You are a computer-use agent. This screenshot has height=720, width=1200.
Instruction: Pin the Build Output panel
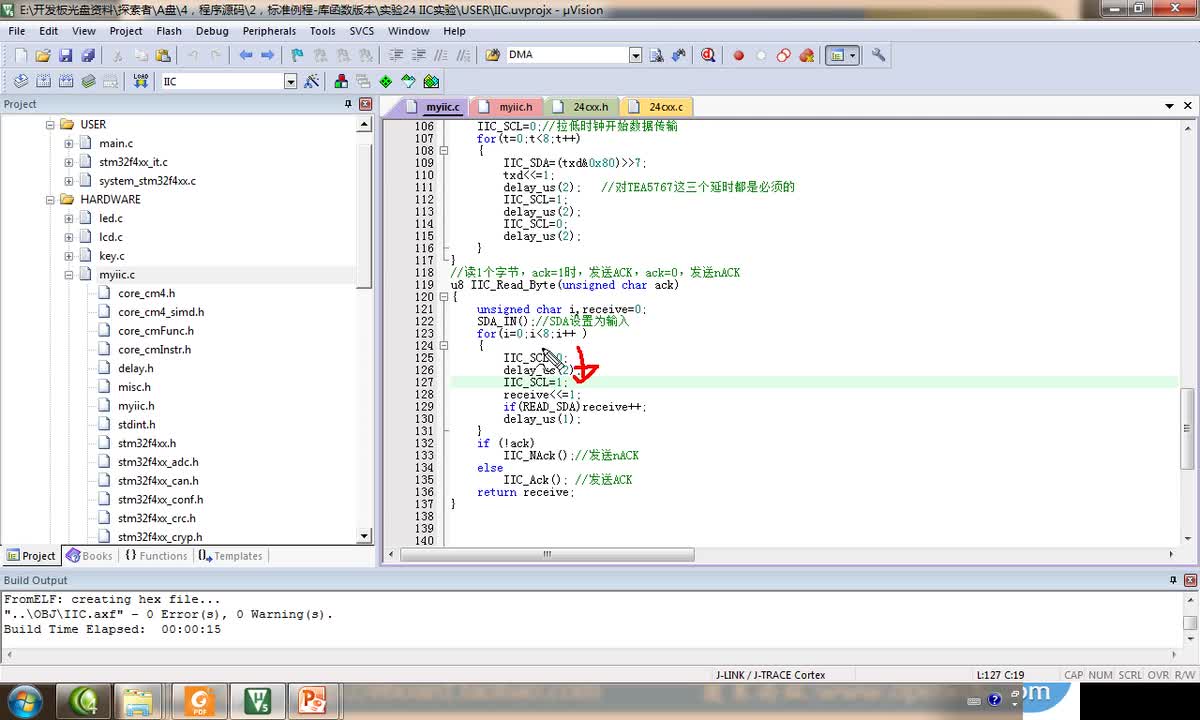point(1173,580)
